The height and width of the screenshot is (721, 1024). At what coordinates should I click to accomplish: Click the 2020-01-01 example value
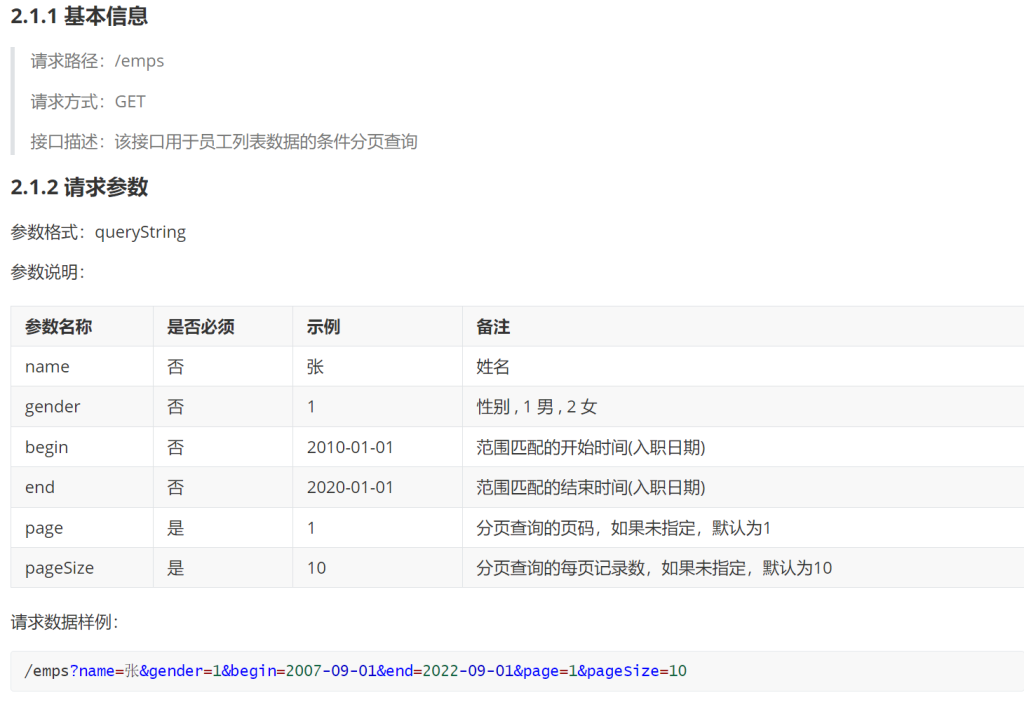tap(350, 487)
